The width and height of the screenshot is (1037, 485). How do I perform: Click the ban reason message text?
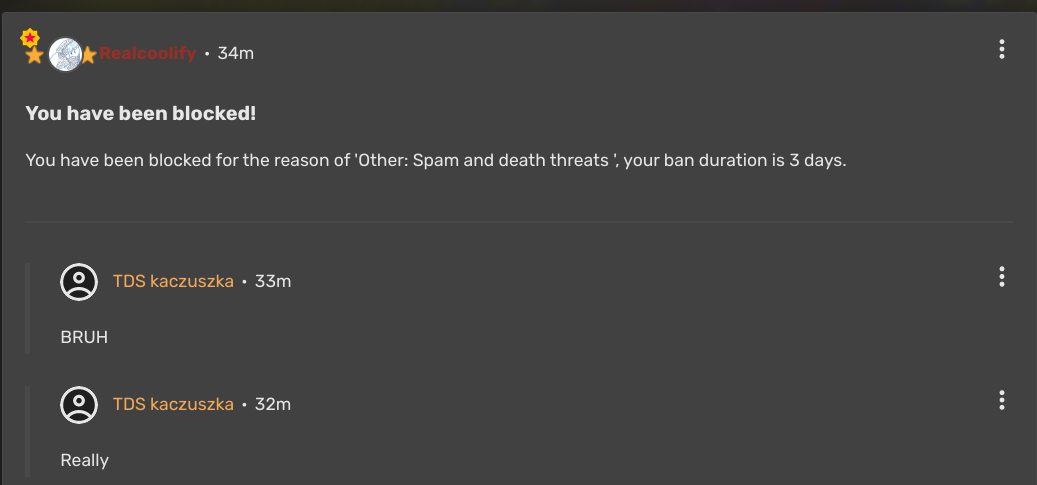(x=436, y=160)
